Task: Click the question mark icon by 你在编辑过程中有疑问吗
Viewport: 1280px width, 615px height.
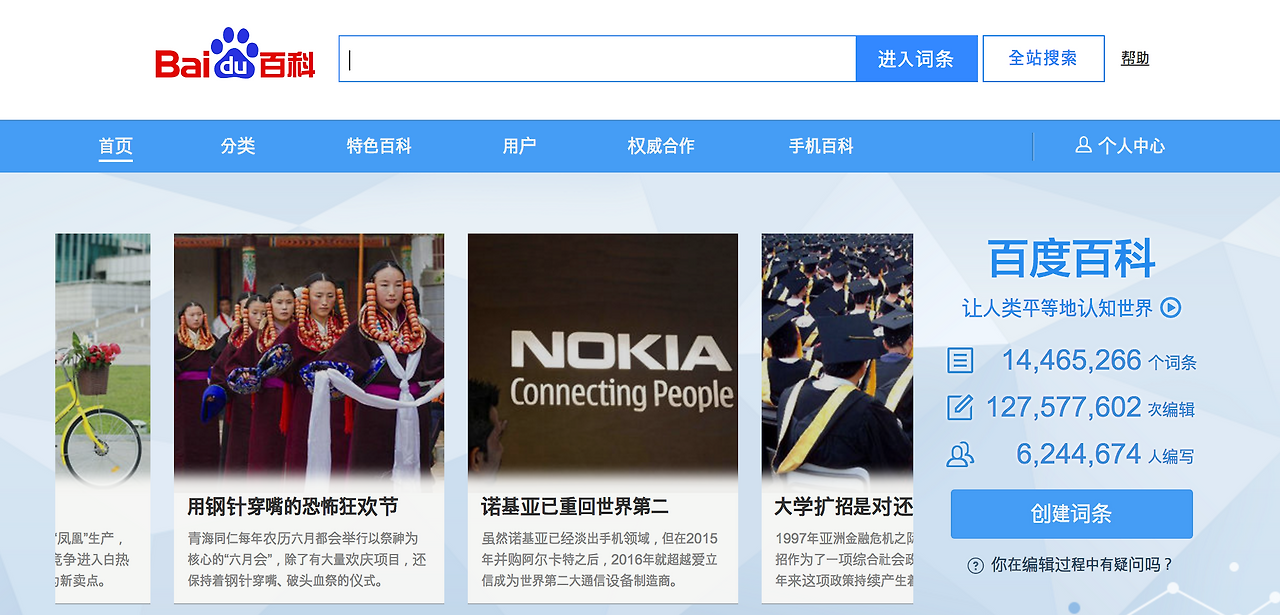Action: pyautogui.click(x=976, y=565)
